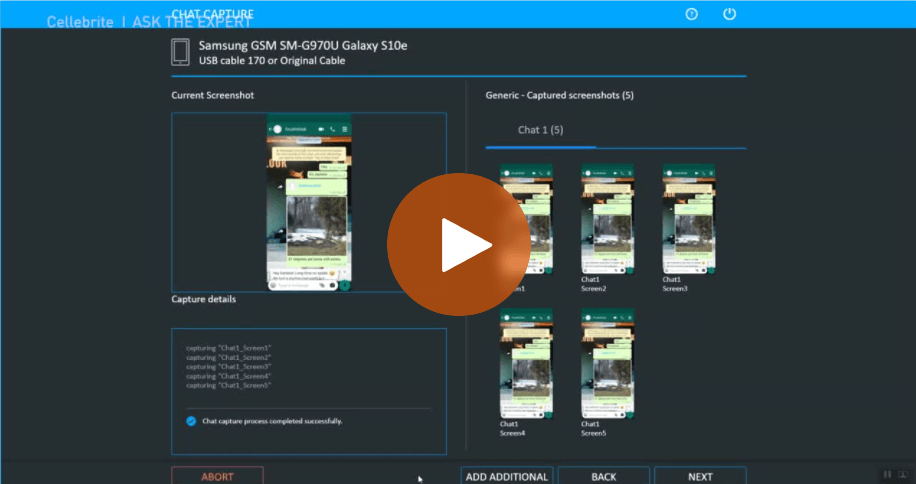Click the Cellebrite ASK THE EXPERT logo text

click(x=149, y=22)
